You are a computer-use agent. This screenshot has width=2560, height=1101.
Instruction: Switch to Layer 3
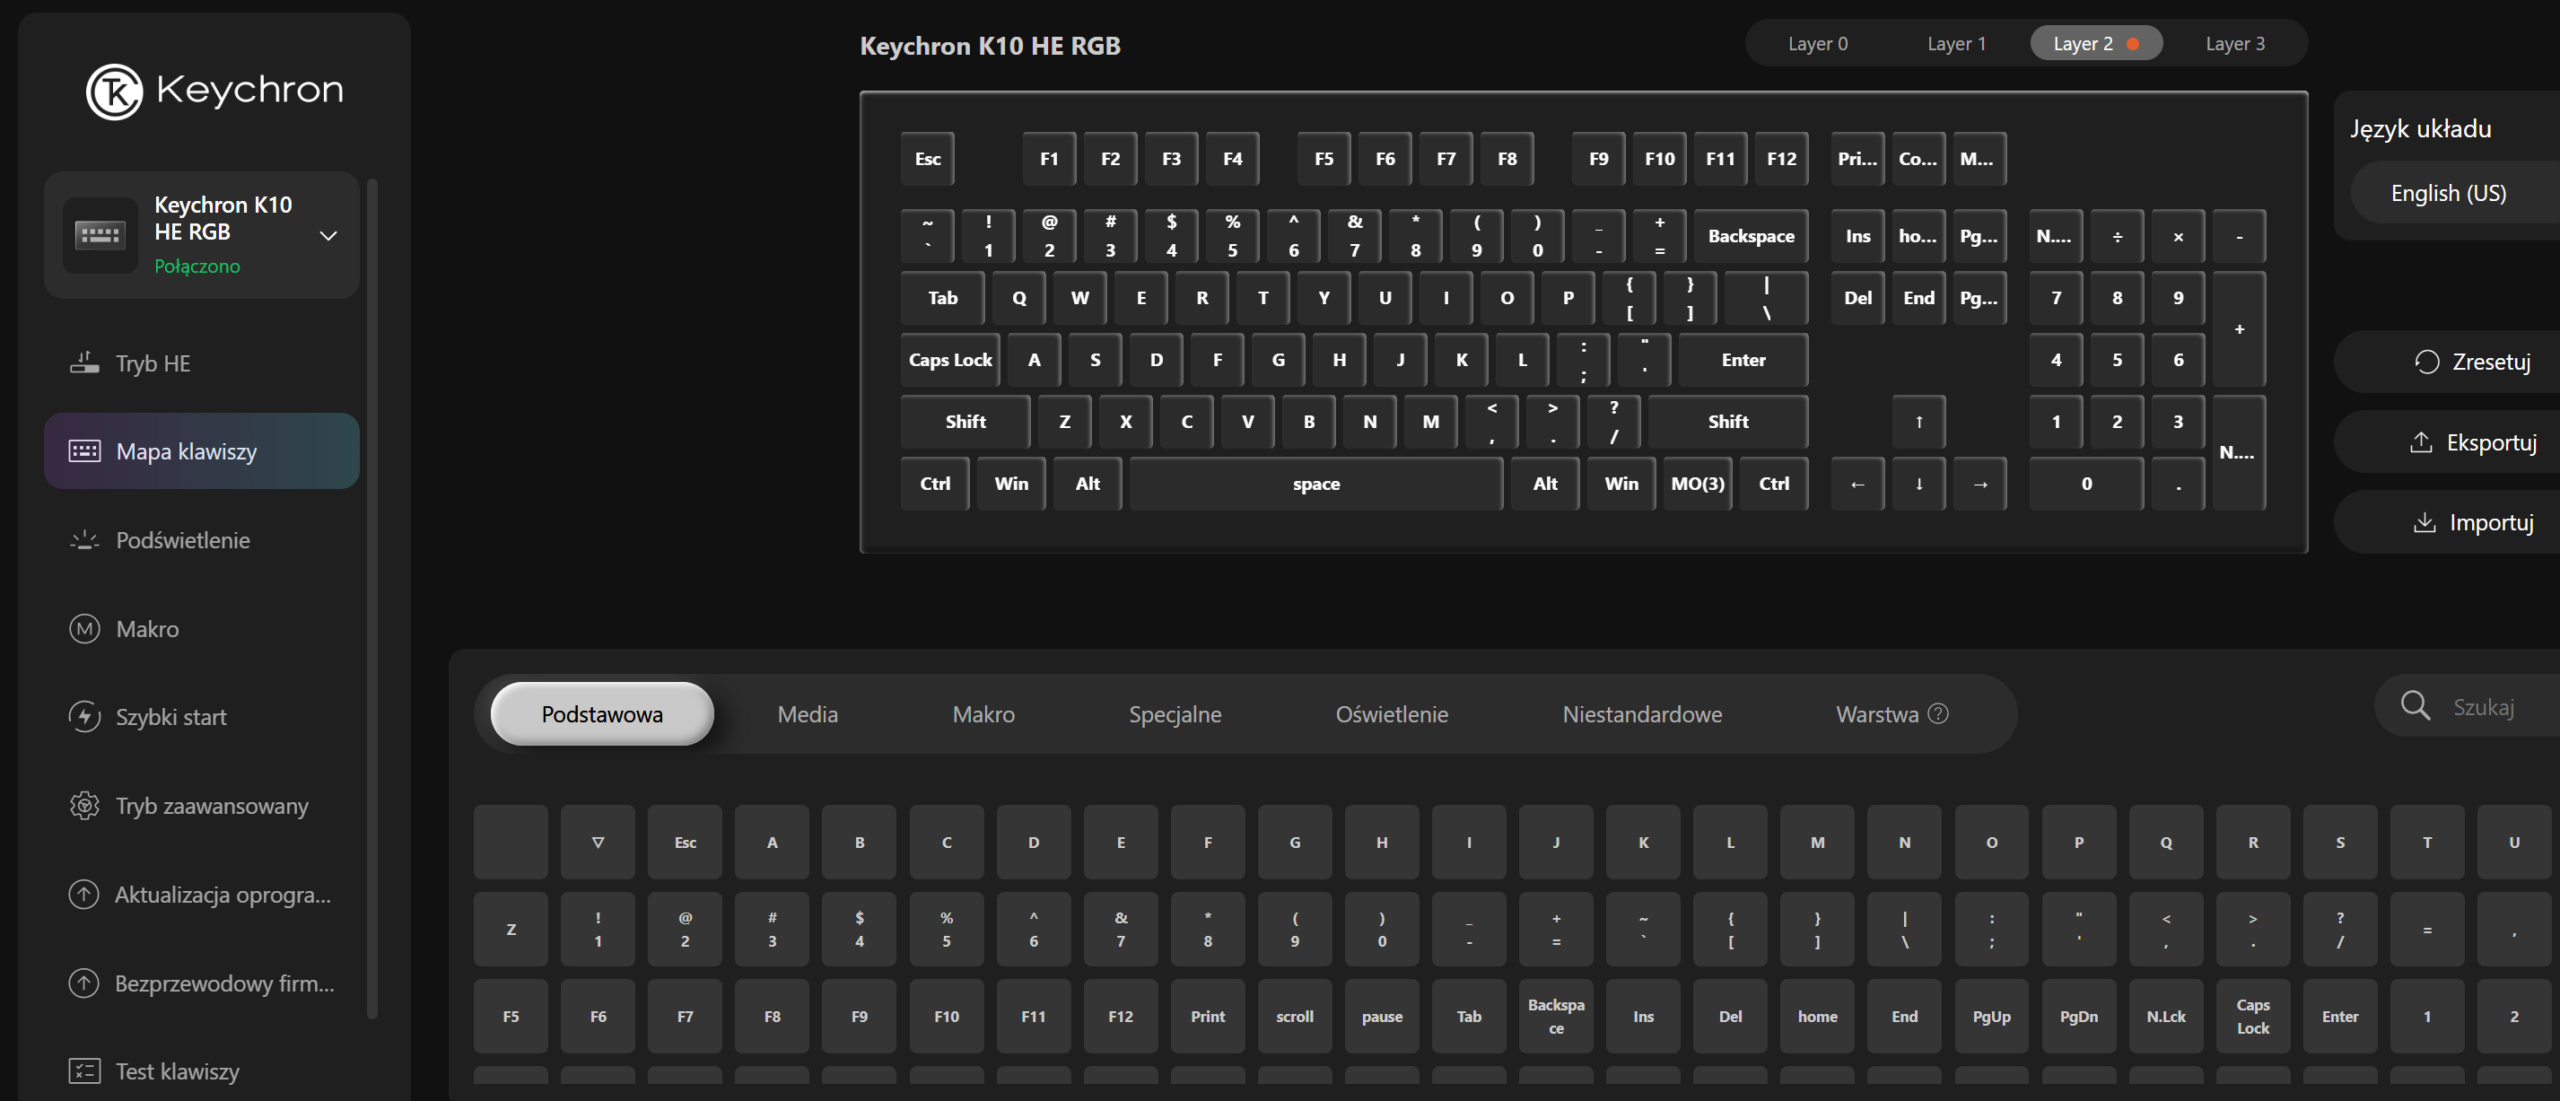[2235, 44]
